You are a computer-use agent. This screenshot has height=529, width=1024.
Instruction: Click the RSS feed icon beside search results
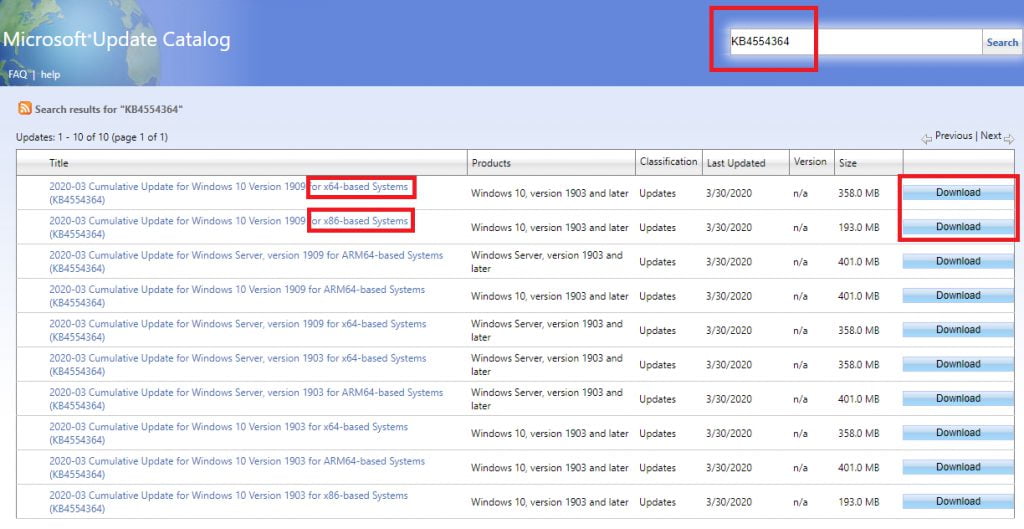click(25, 108)
